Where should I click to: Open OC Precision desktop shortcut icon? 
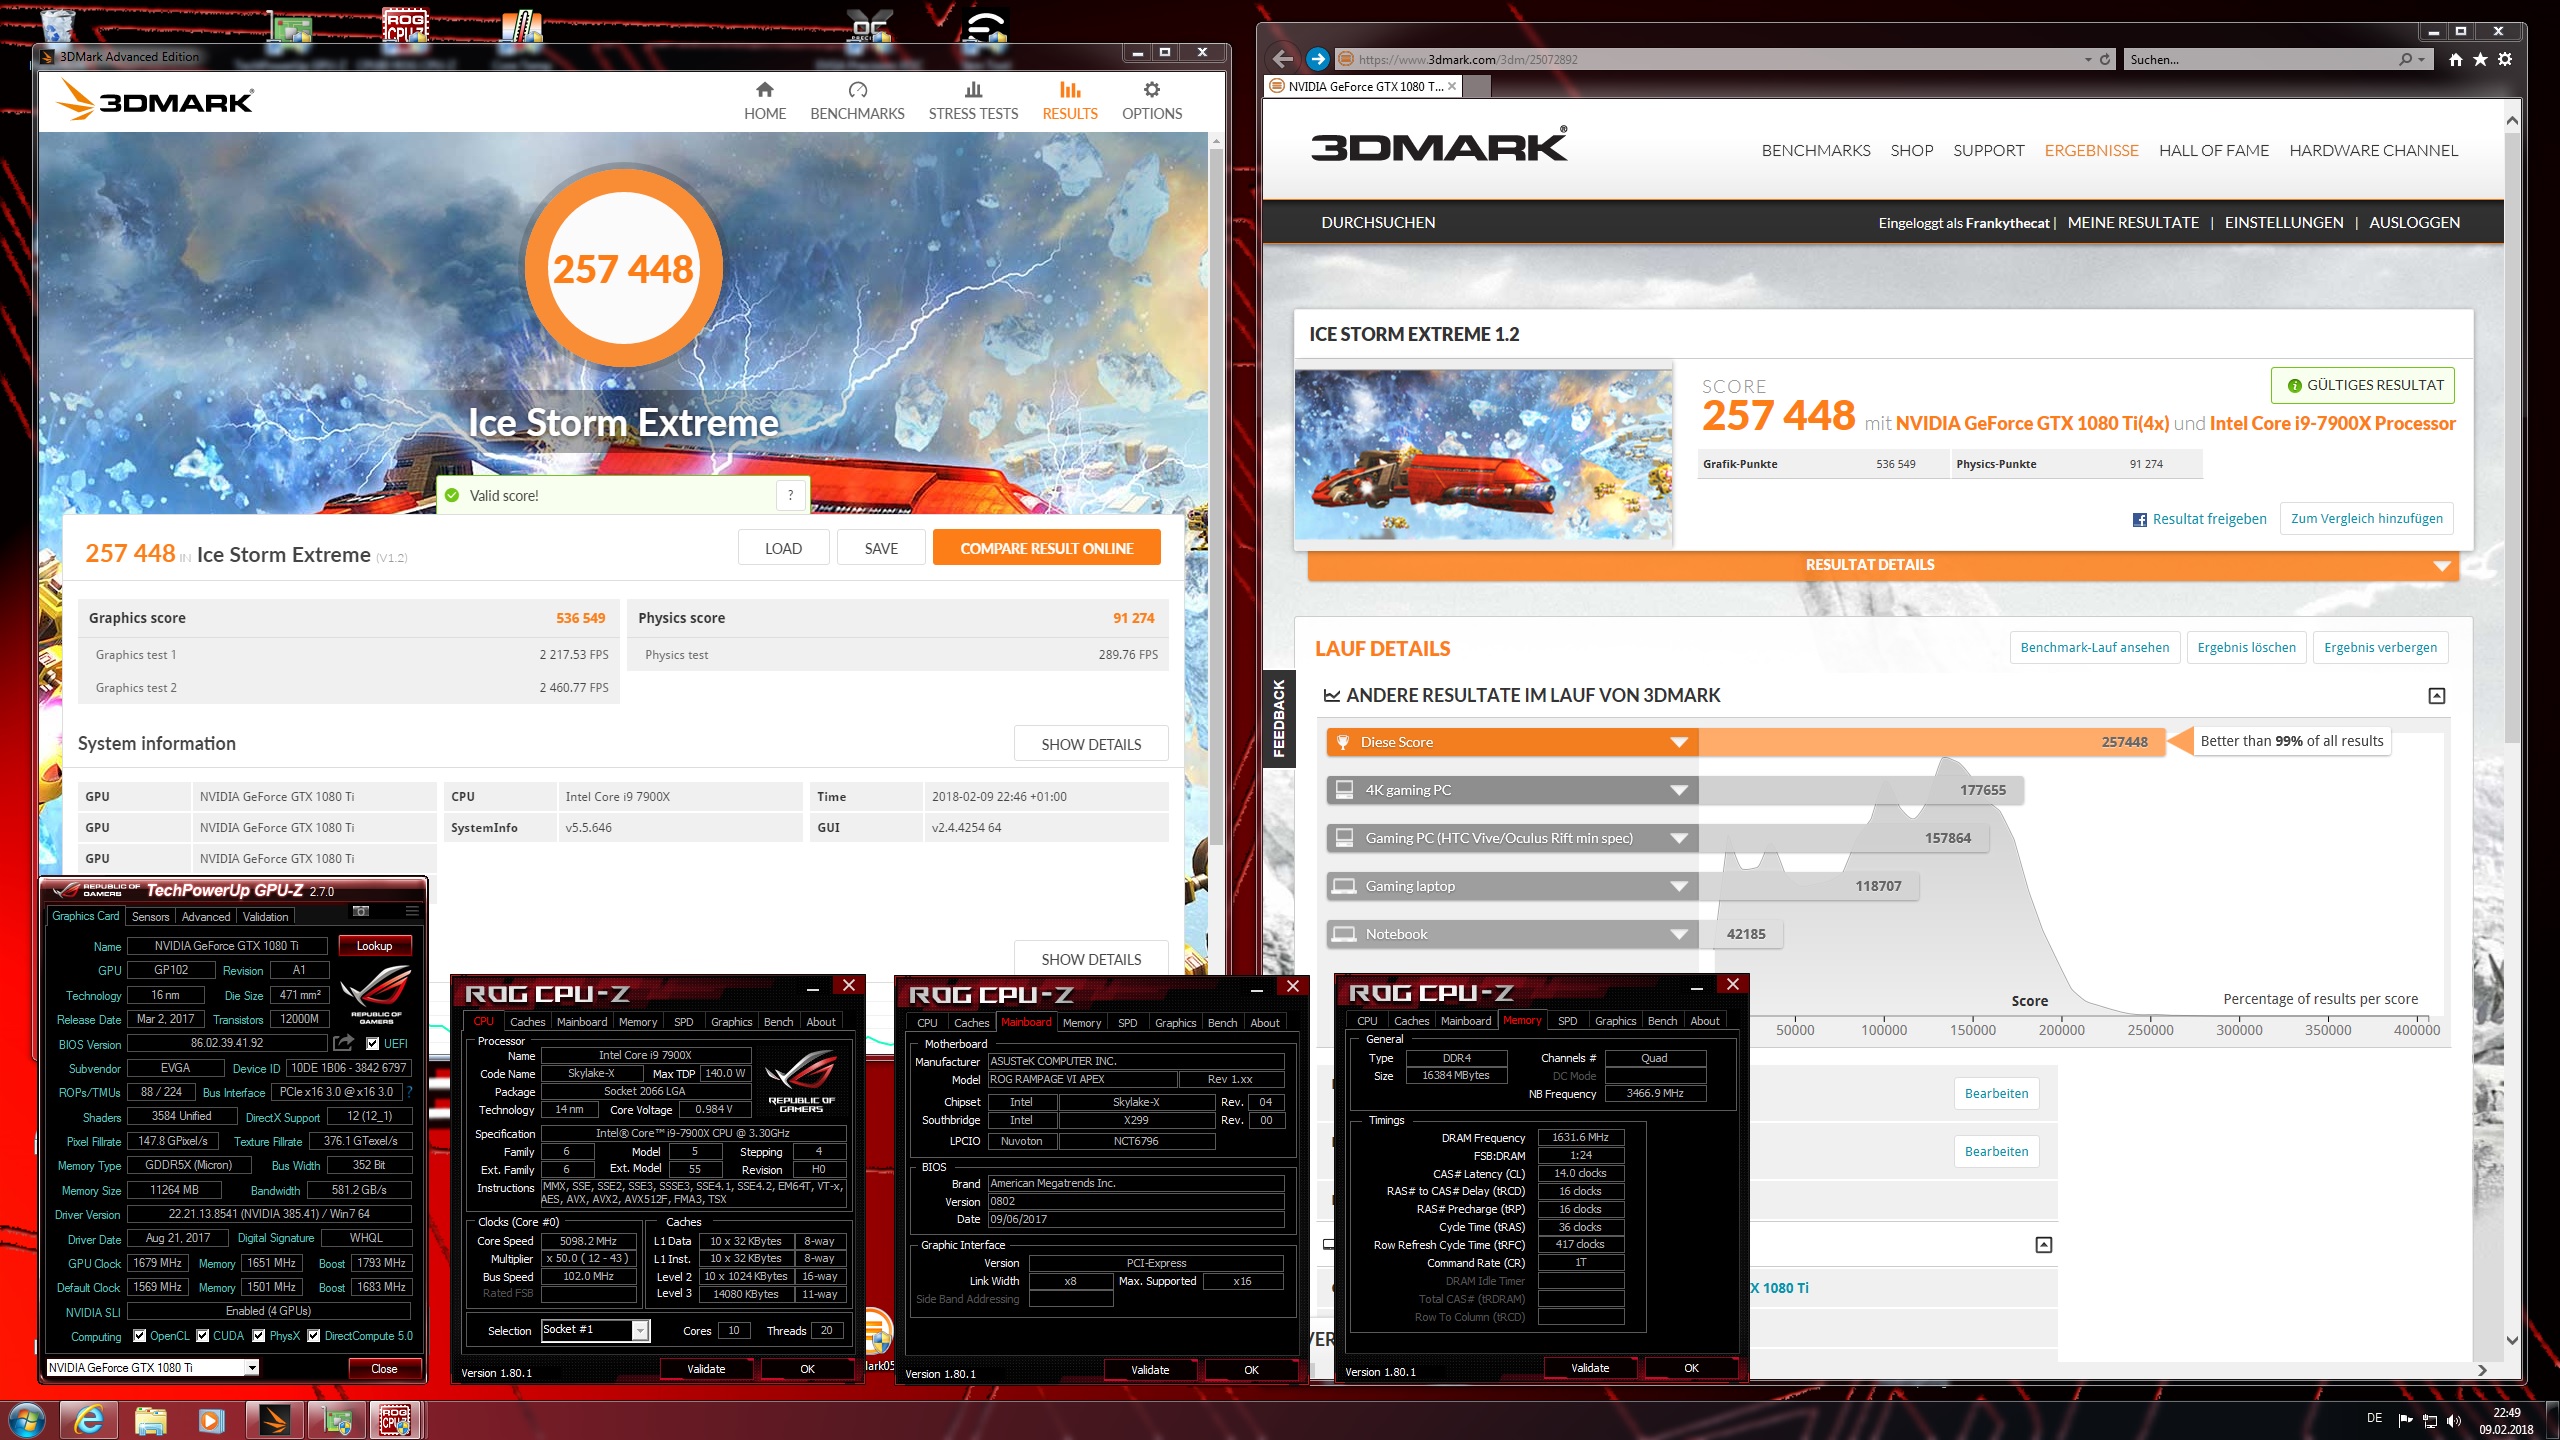tap(868, 24)
